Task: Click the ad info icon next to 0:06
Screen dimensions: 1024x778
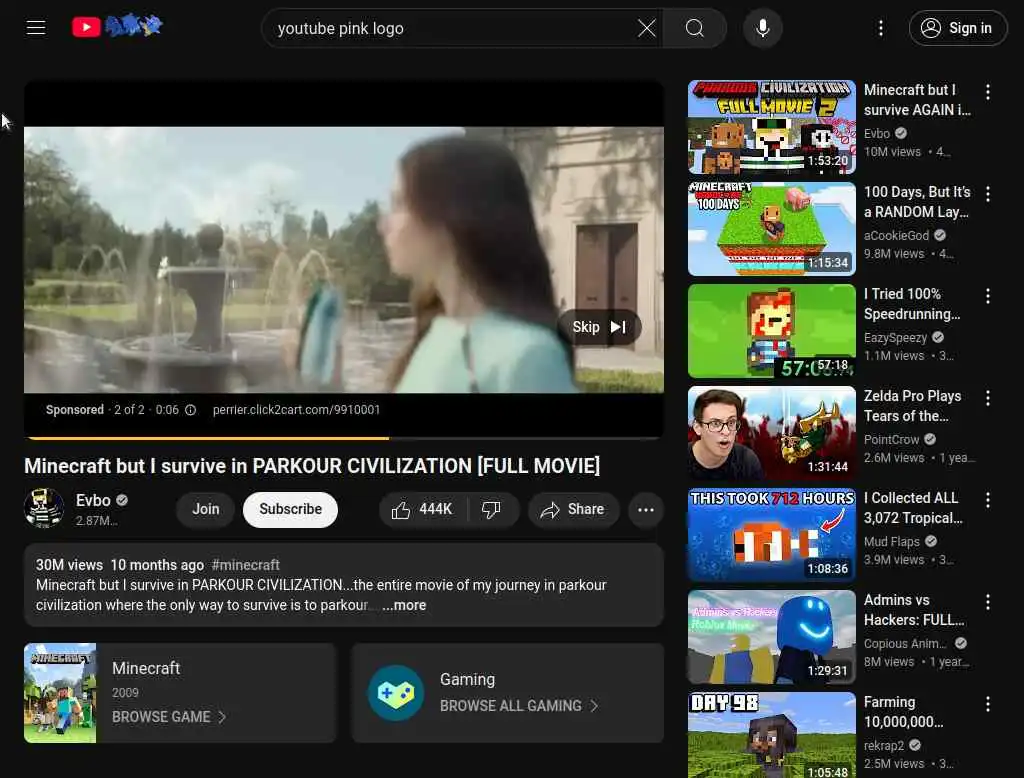Action: pos(190,410)
